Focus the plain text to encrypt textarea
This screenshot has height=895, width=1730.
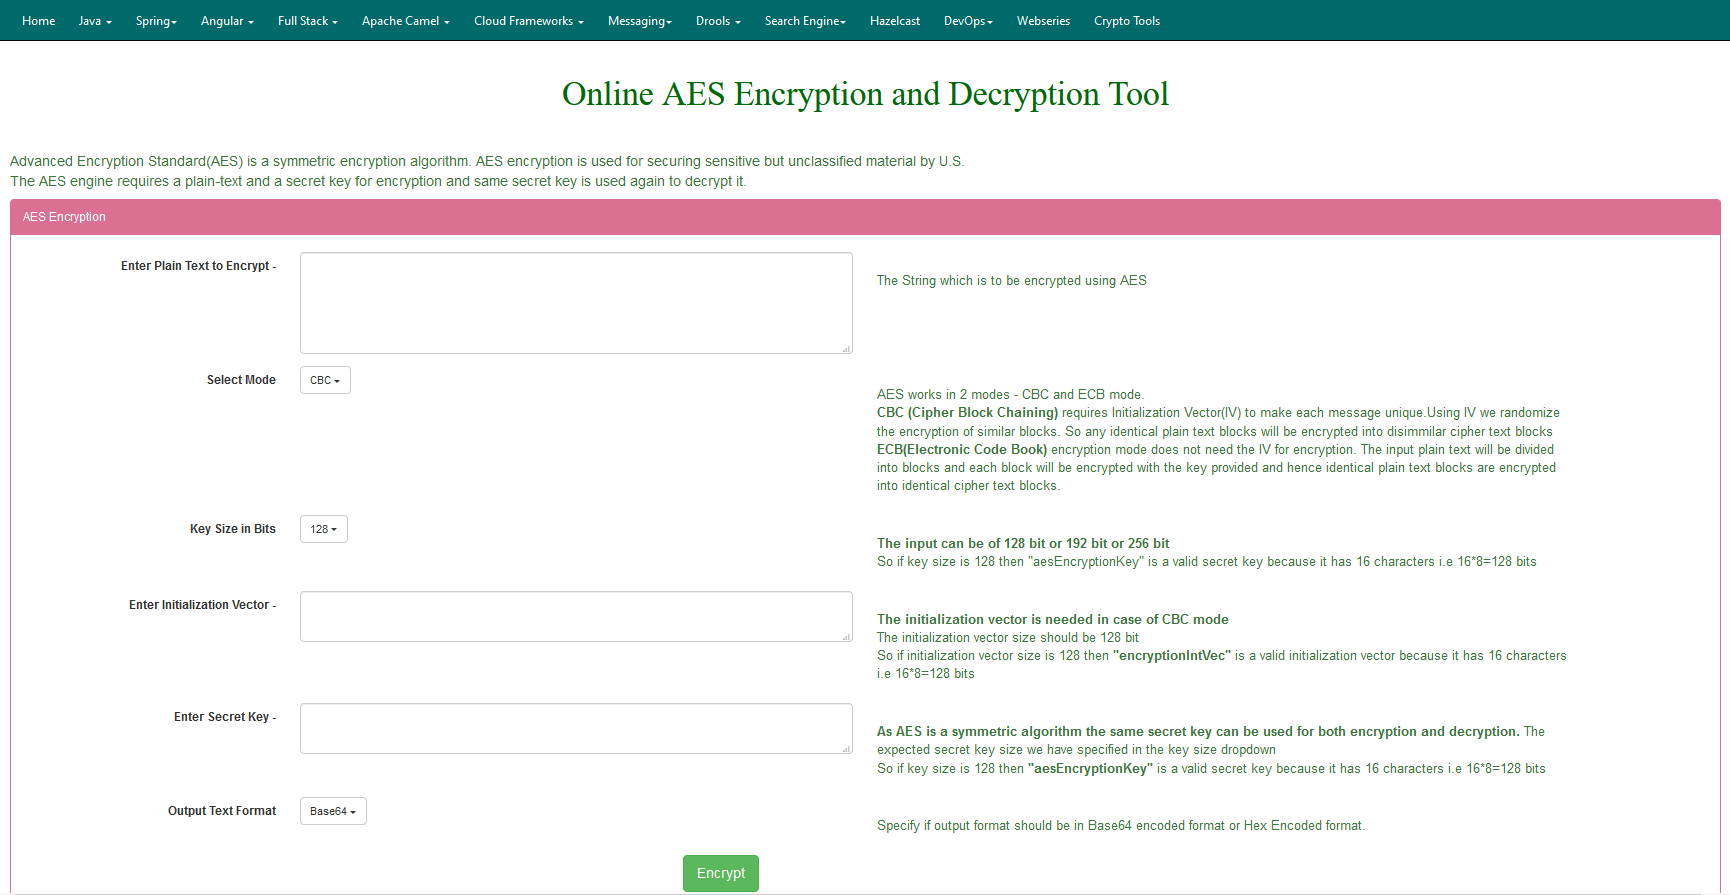[576, 303]
